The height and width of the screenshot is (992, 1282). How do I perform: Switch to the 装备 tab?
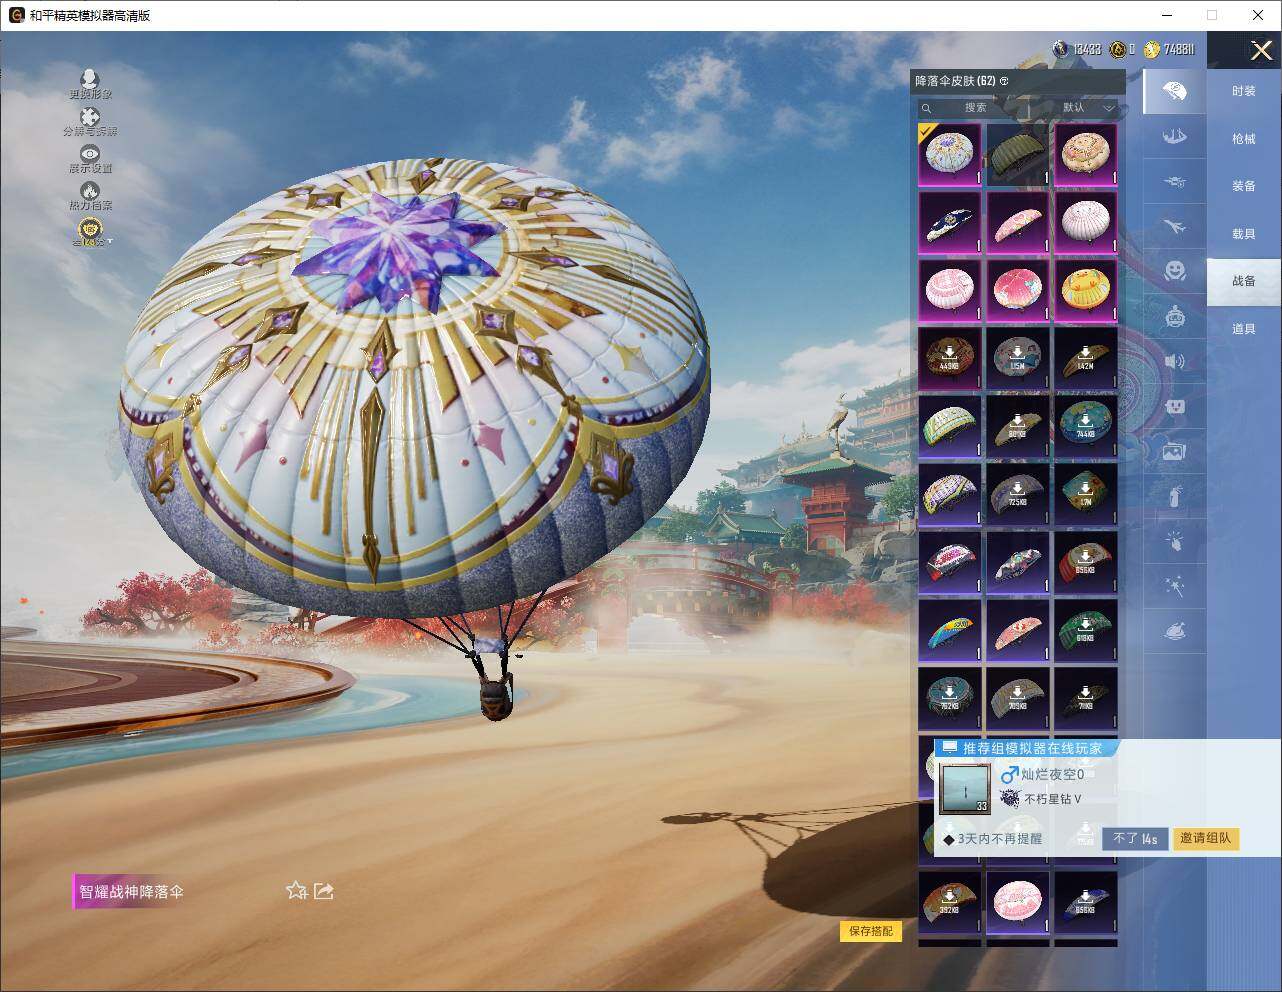1244,186
